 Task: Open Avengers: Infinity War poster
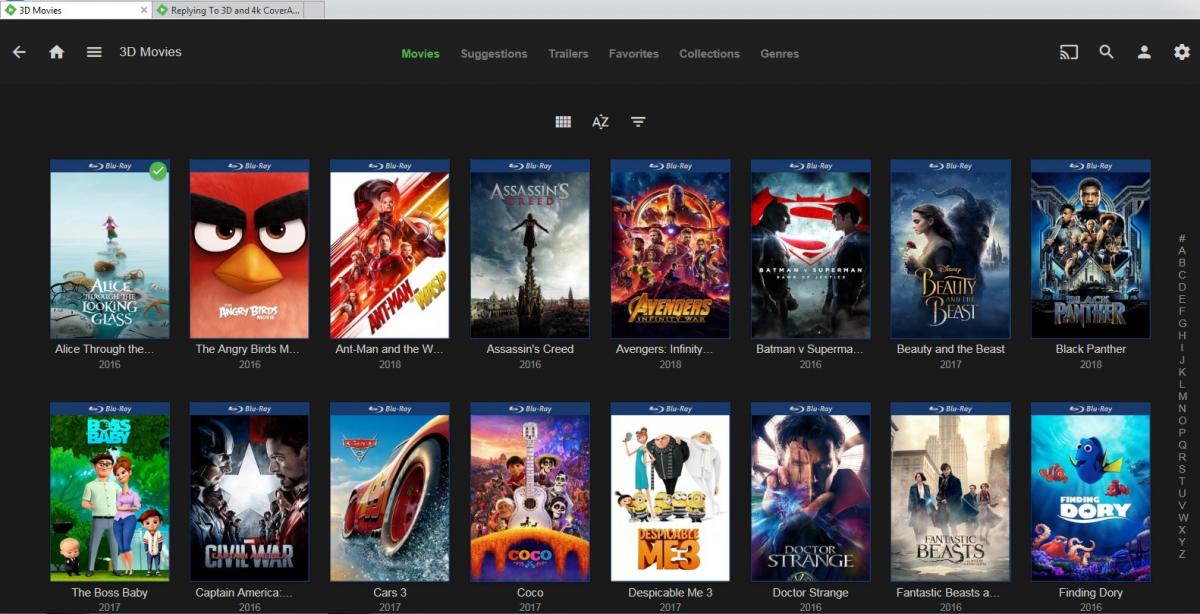point(670,249)
